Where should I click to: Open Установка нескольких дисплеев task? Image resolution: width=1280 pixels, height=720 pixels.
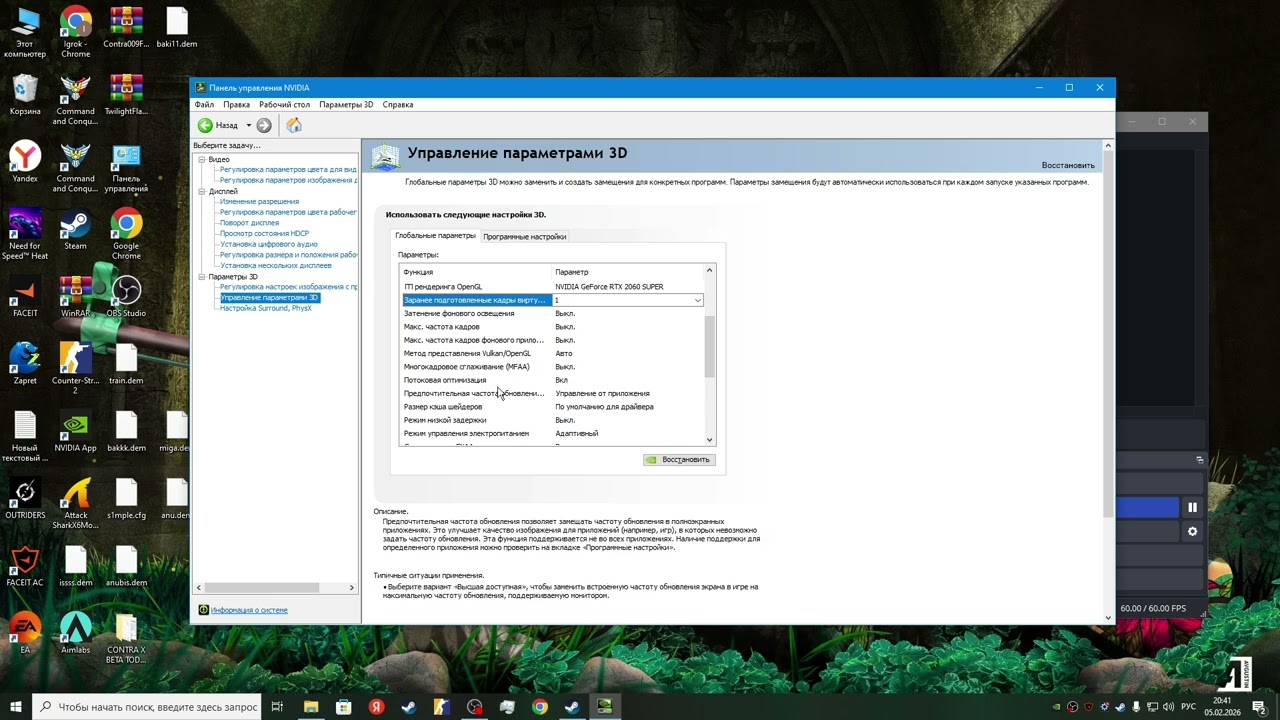click(x=276, y=266)
